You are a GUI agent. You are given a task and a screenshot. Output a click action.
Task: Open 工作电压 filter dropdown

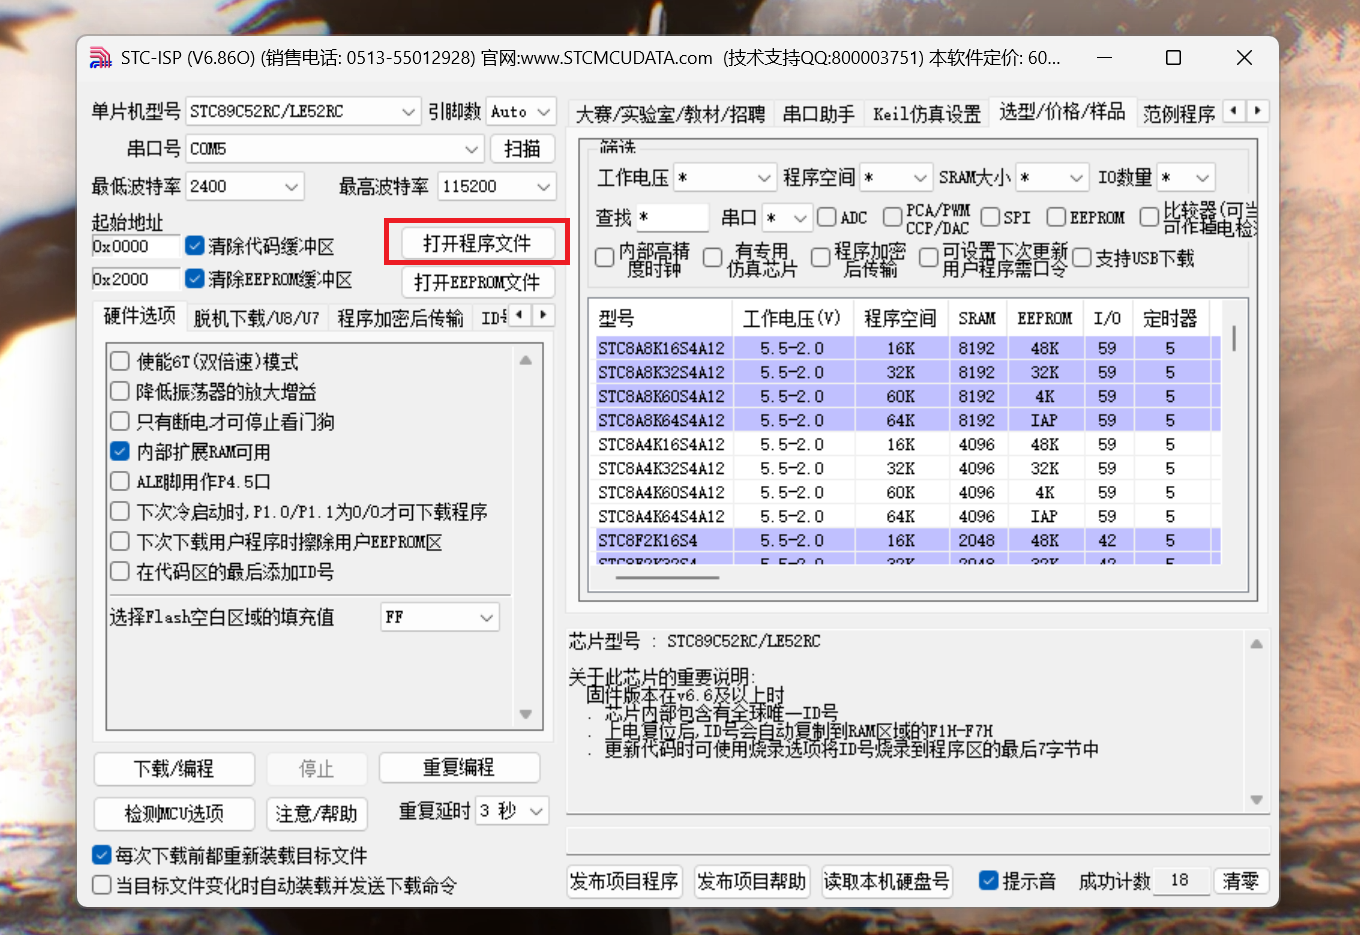click(725, 177)
